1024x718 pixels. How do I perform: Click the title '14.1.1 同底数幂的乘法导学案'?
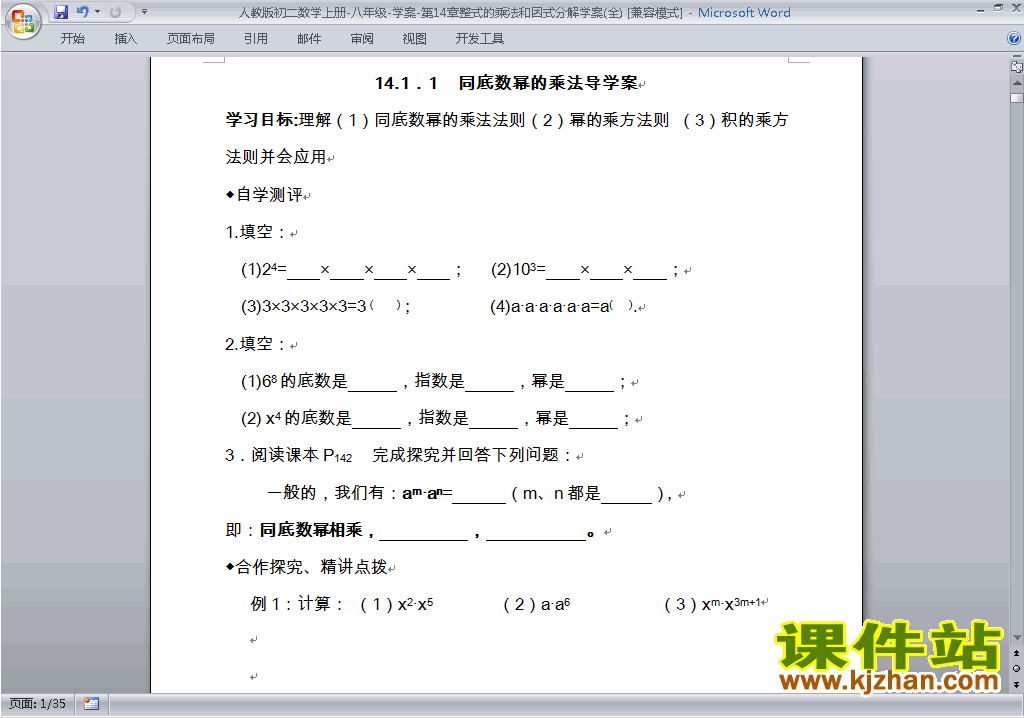pyautogui.click(x=506, y=83)
